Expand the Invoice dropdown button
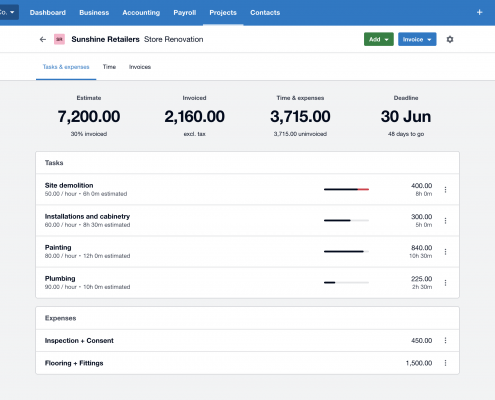 click(417, 39)
